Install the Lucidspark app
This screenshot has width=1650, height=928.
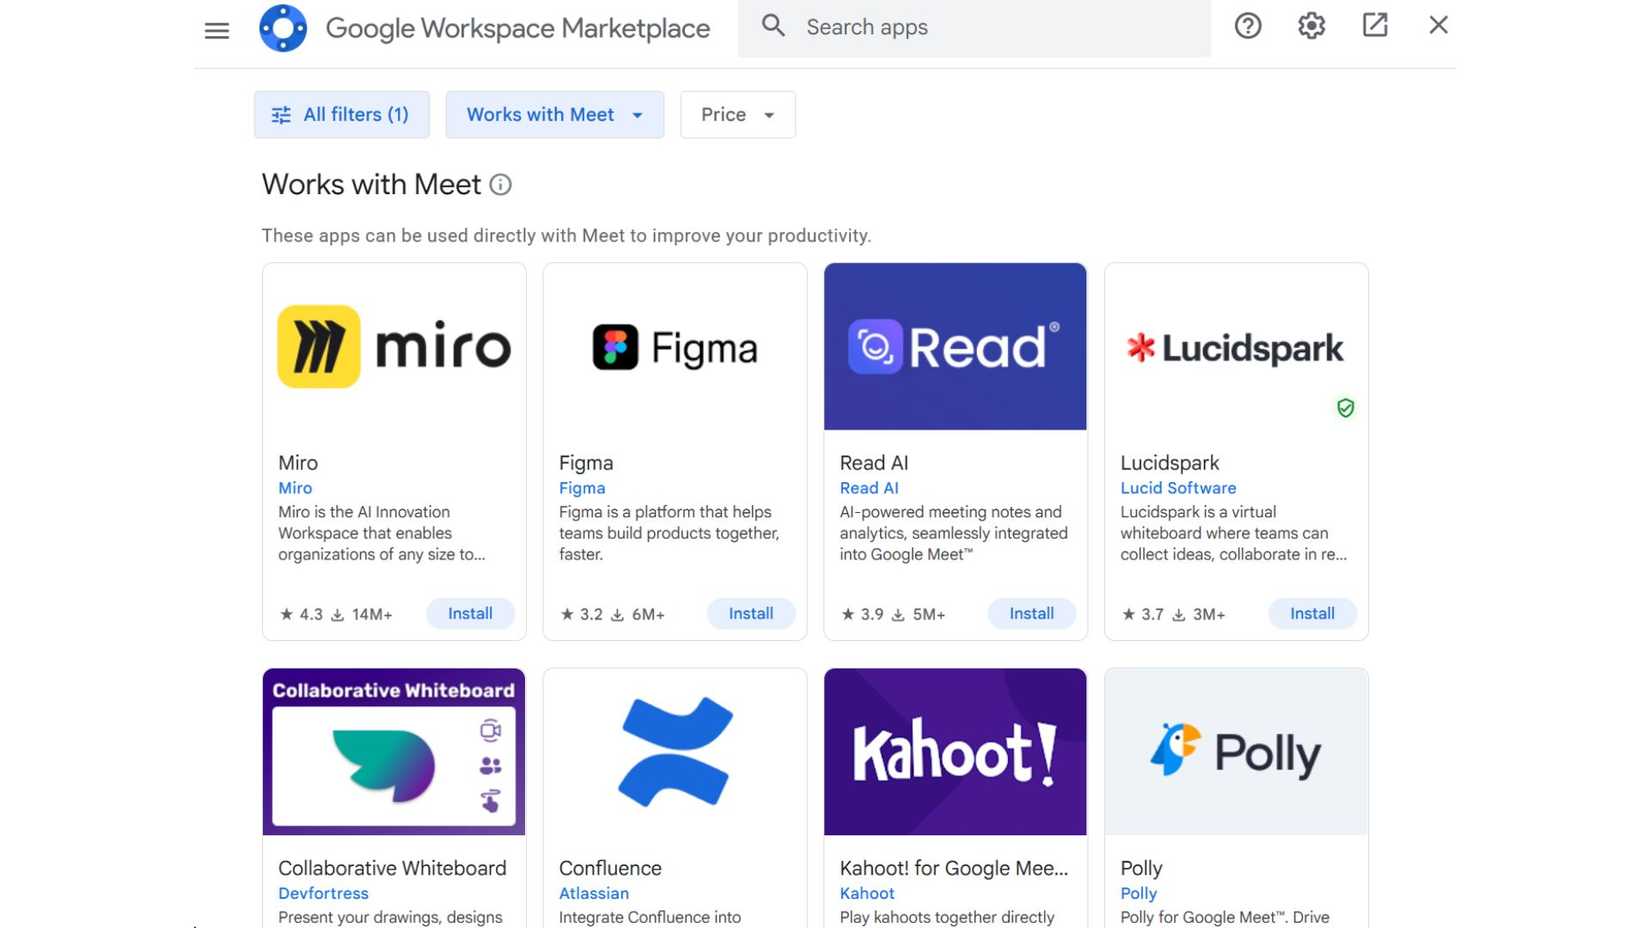point(1312,614)
